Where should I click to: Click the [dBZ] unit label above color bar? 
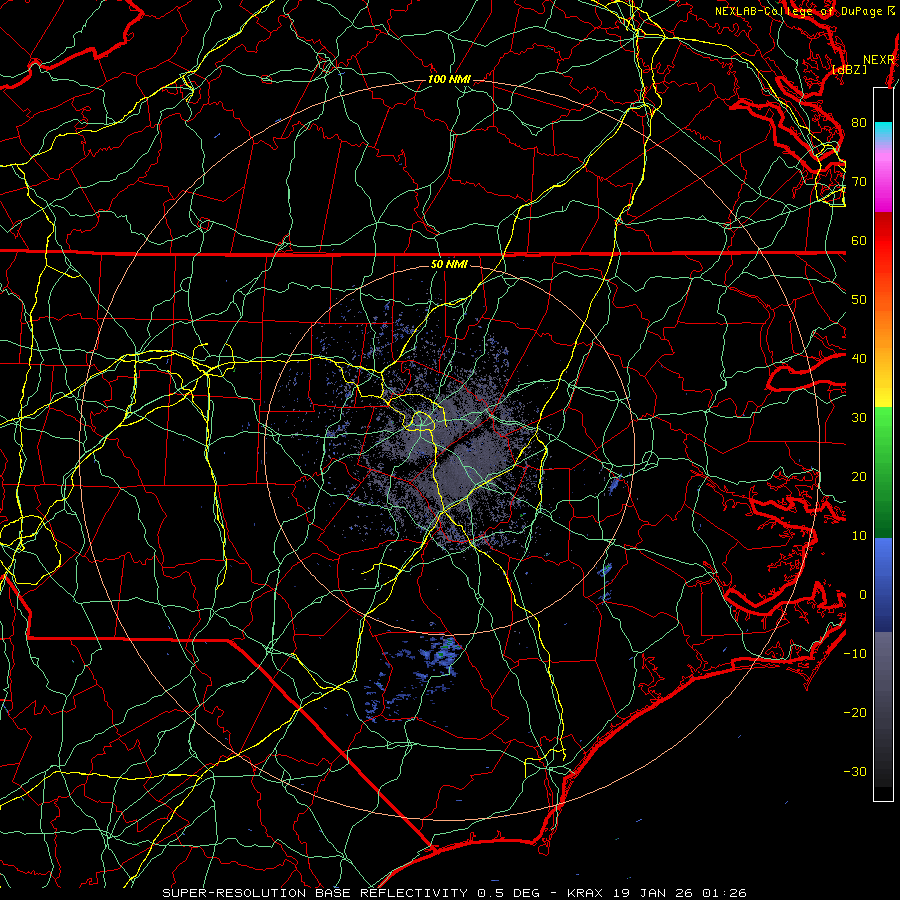point(849,70)
